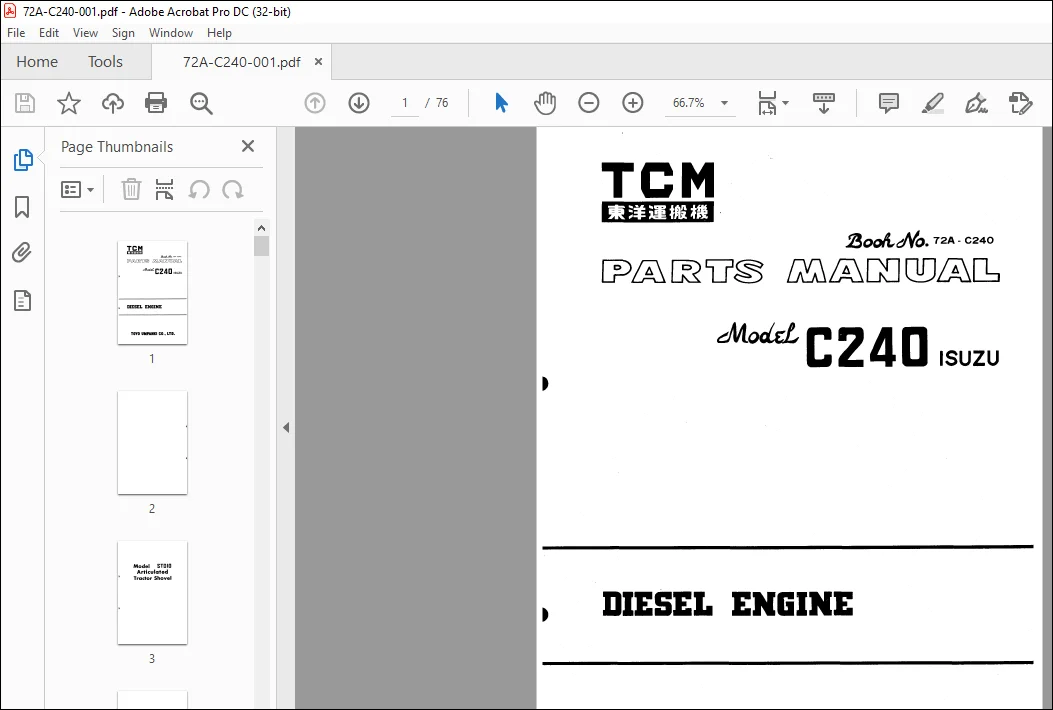Screen dimensions: 1053x710
Task: Add a comment with speech bubble icon
Action: pyautogui.click(x=888, y=103)
